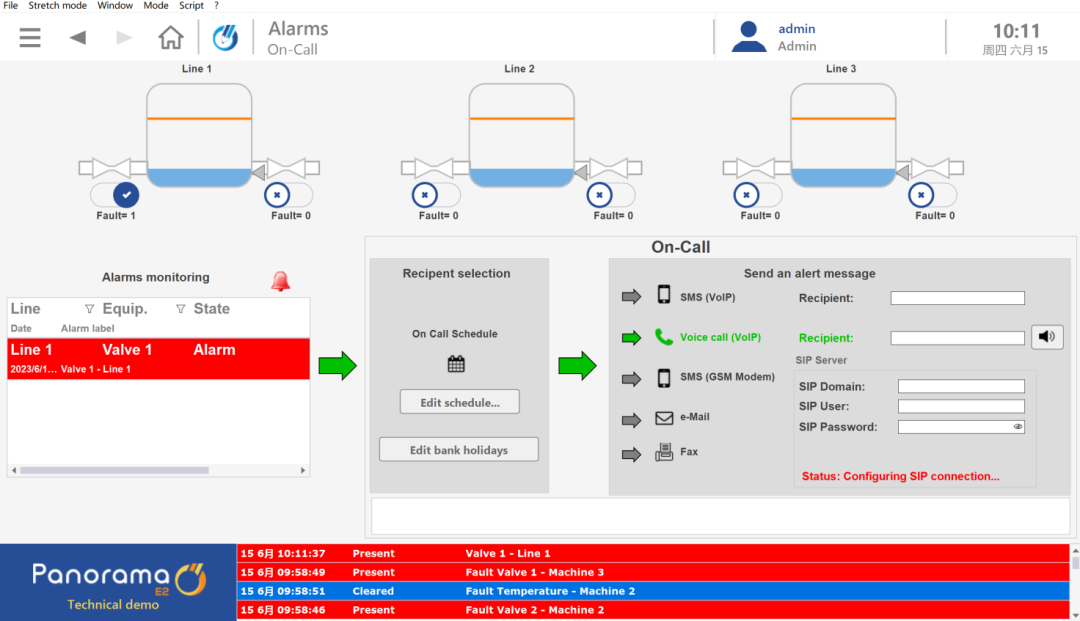
Task: Open the Line column filter
Action: [89, 309]
